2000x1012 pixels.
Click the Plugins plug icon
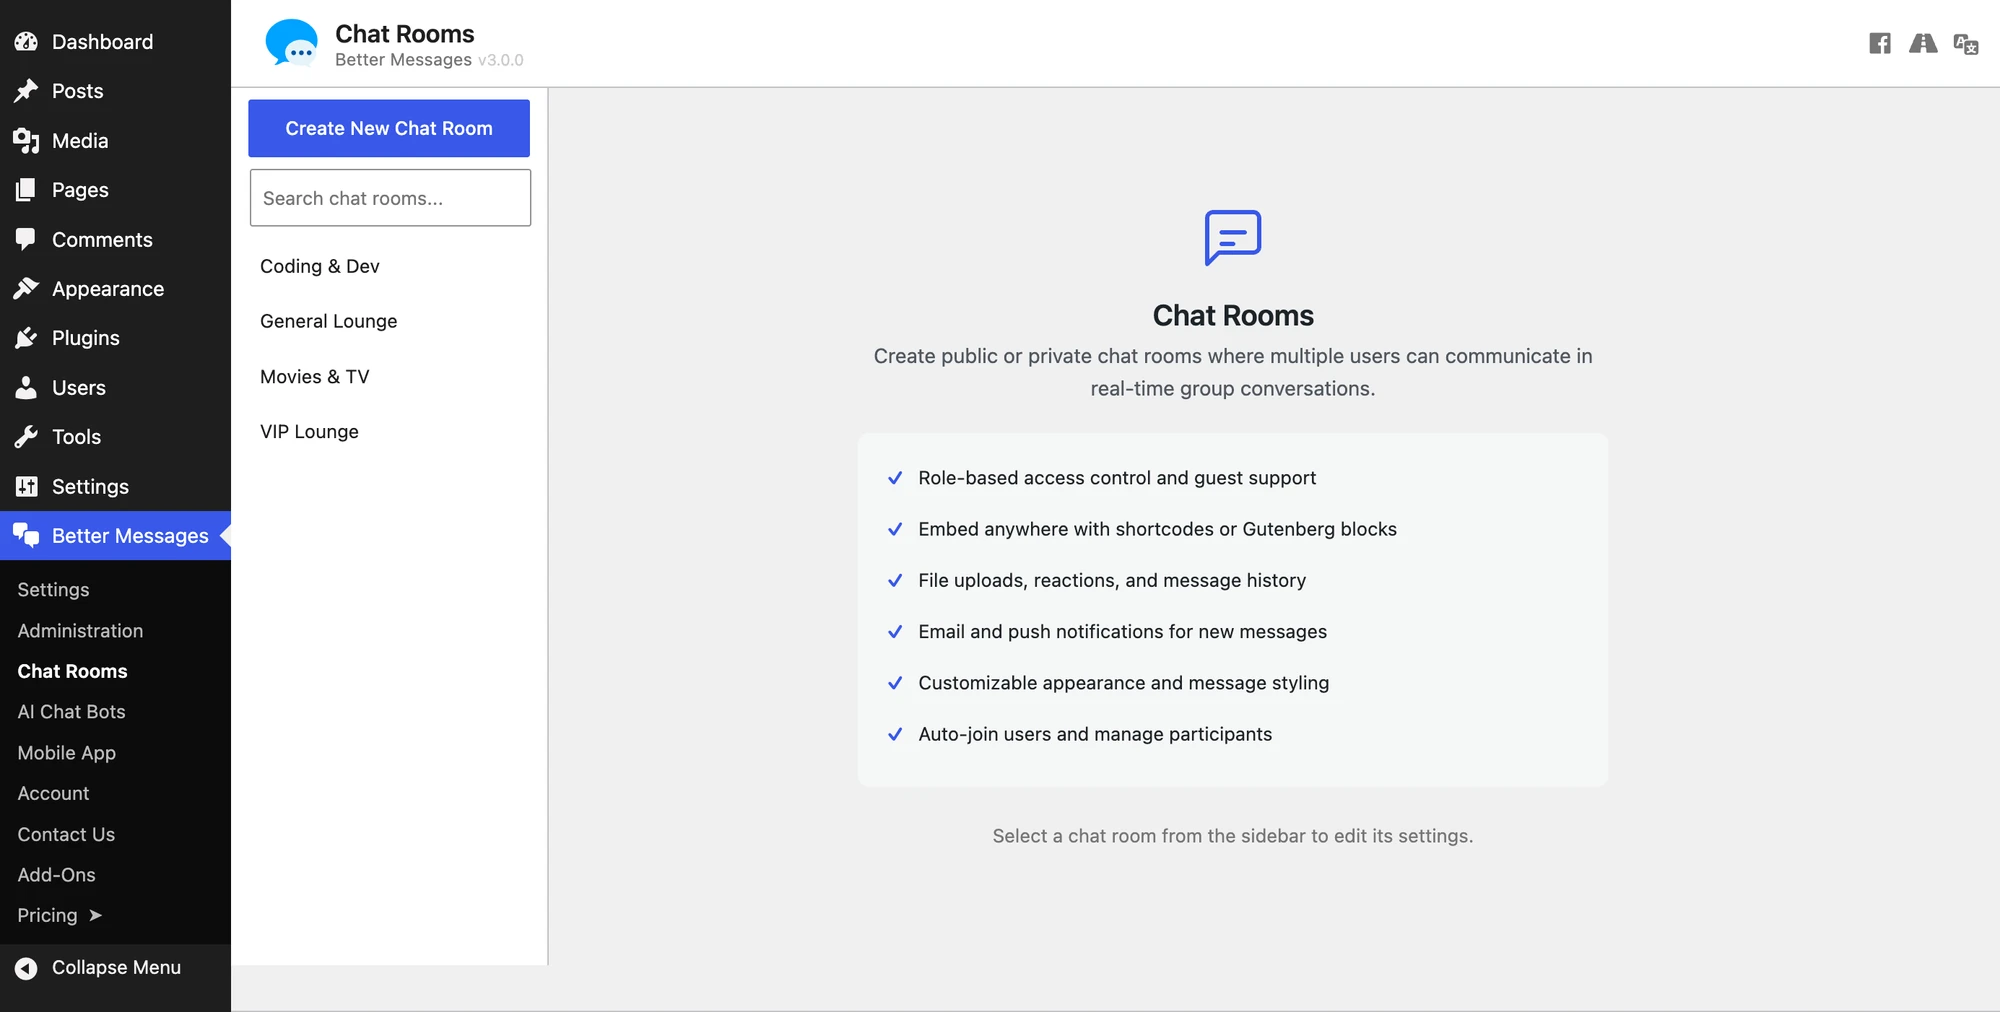(26, 338)
